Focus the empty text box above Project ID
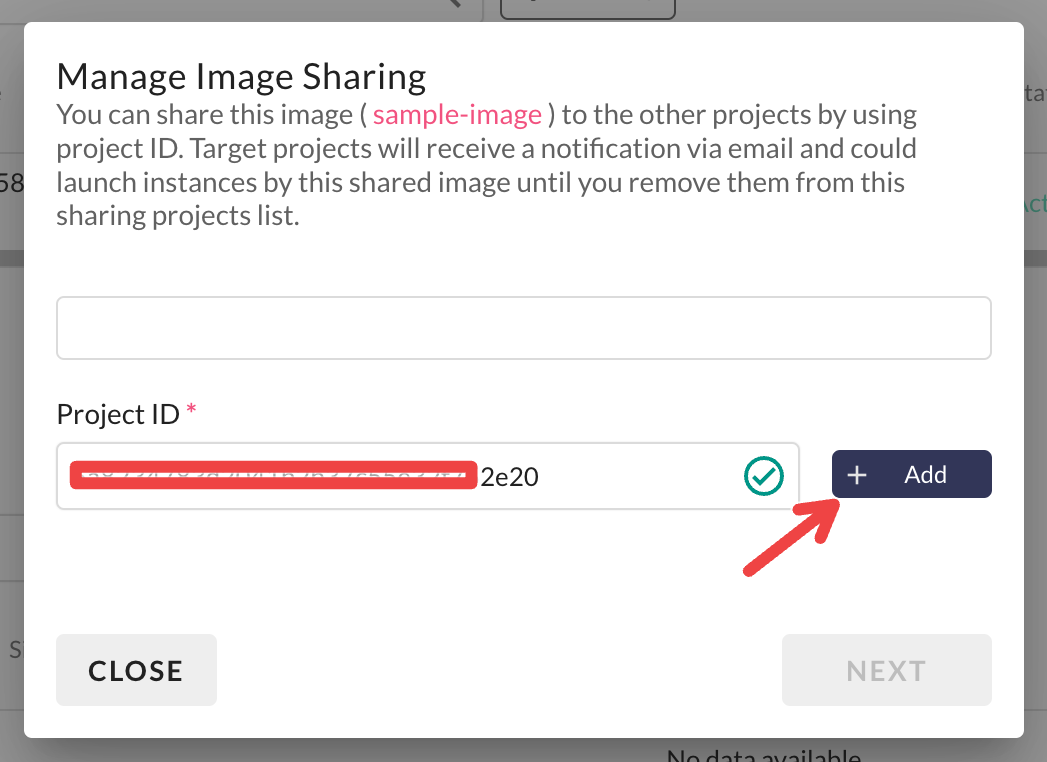This screenshot has width=1047, height=762. pyautogui.click(x=523, y=328)
